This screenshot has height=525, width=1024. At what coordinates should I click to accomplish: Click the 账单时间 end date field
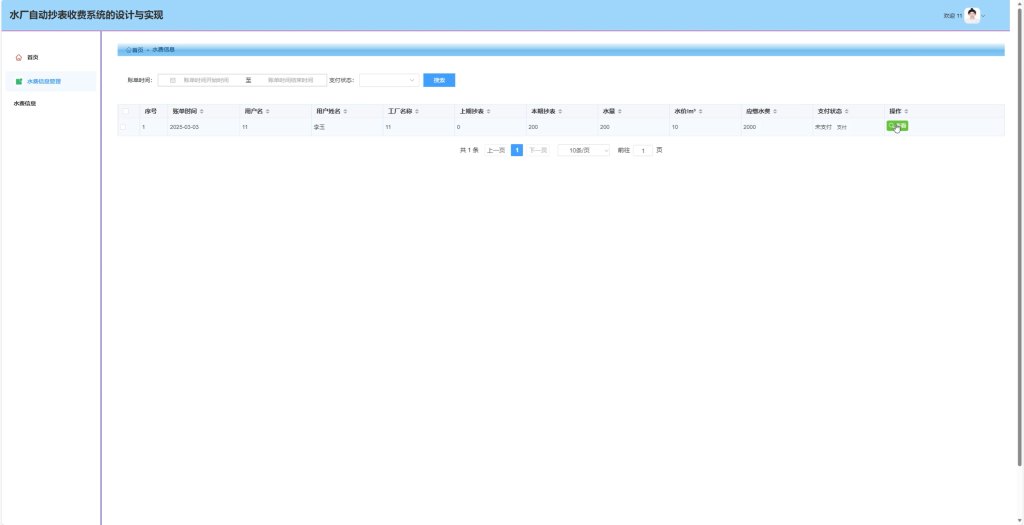click(x=291, y=80)
